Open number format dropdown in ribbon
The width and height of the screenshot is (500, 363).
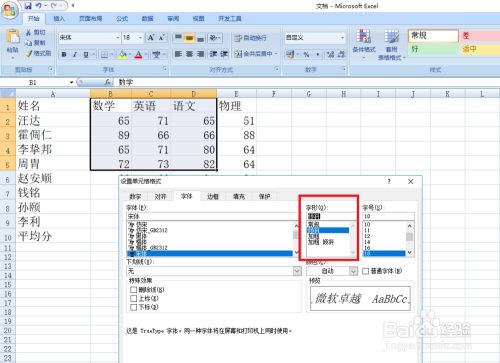(x=342, y=38)
